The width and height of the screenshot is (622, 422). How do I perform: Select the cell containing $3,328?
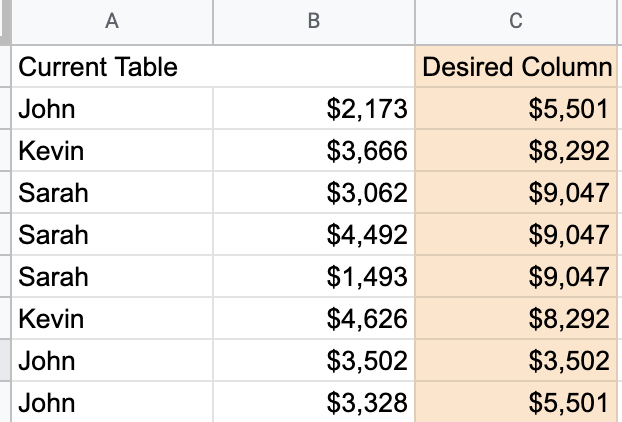(314, 402)
